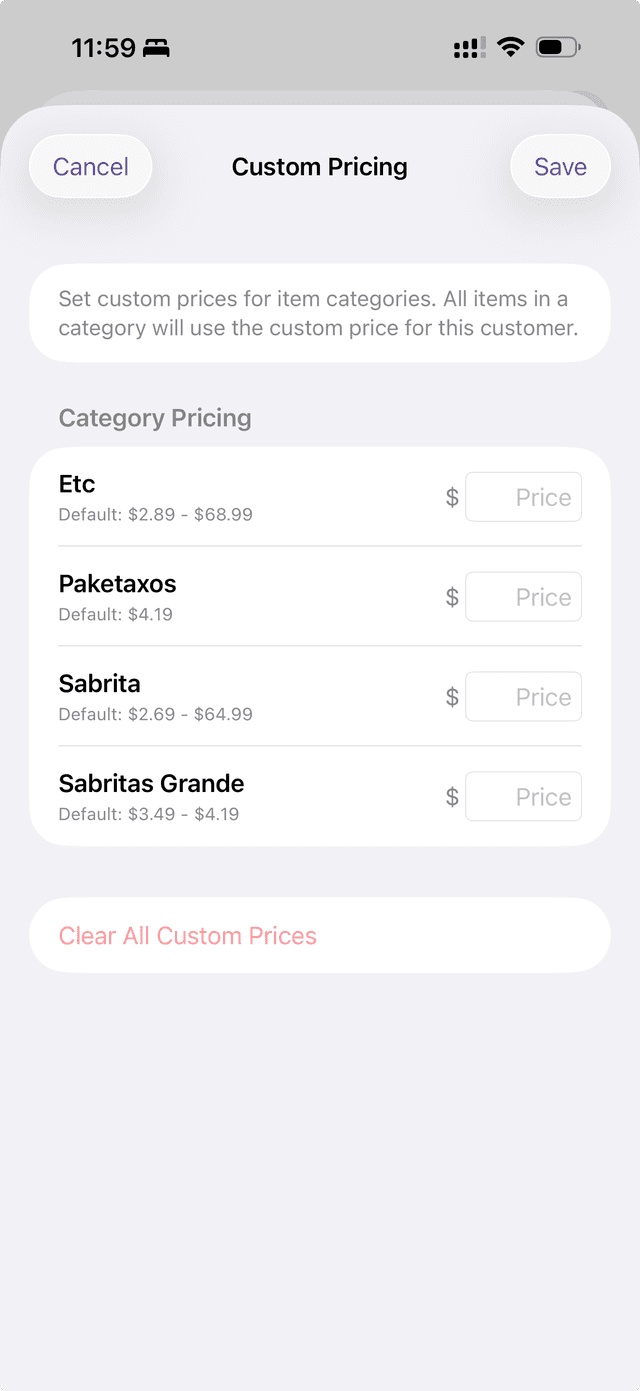The width and height of the screenshot is (640, 1391).
Task: Click the Wi-Fi status icon
Action: point(511,47)
